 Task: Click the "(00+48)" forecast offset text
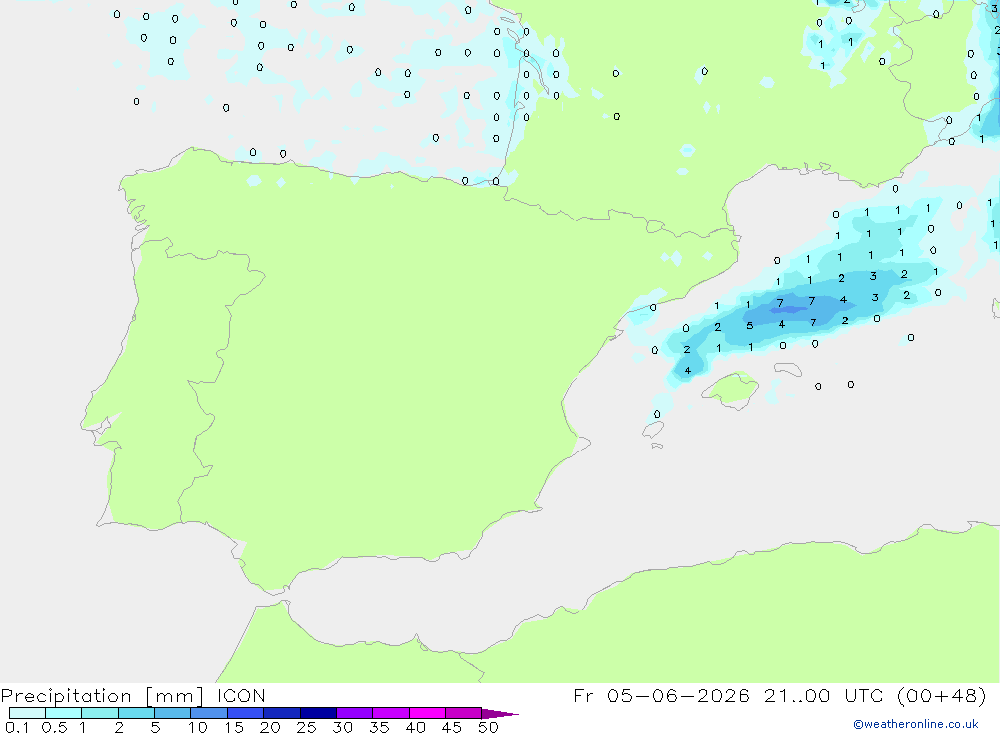941,695
